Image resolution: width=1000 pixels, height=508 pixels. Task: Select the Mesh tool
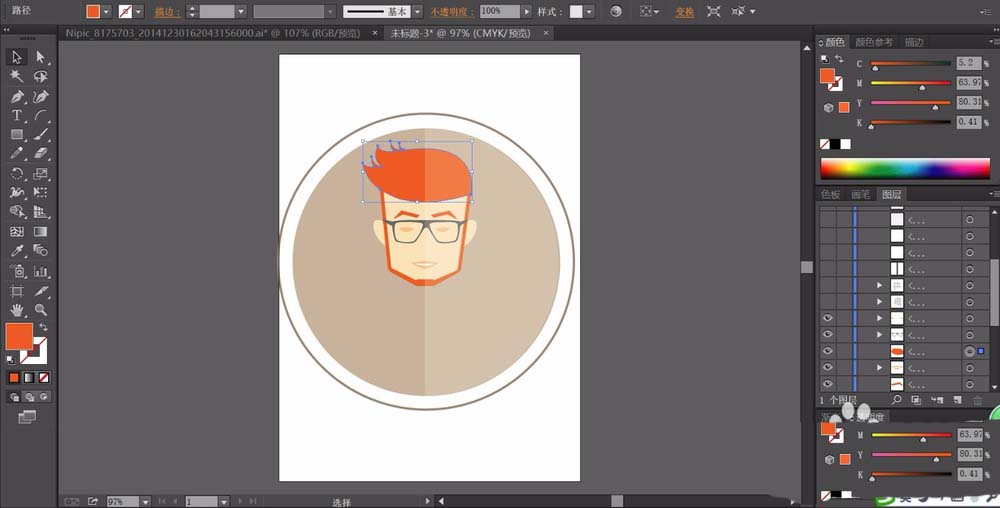click(x=17, y=231)
